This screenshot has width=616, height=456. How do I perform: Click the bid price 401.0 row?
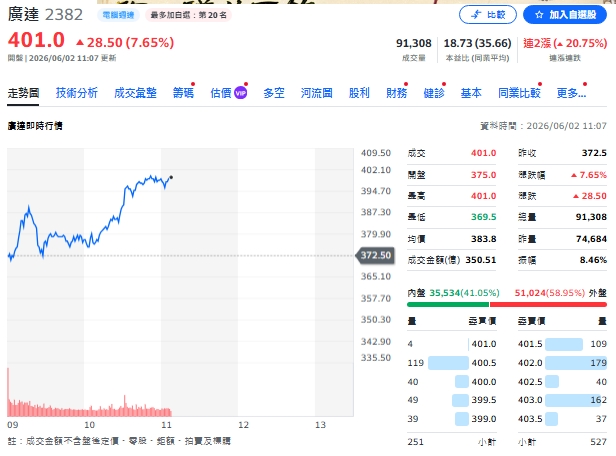click(x=452, y=344)
